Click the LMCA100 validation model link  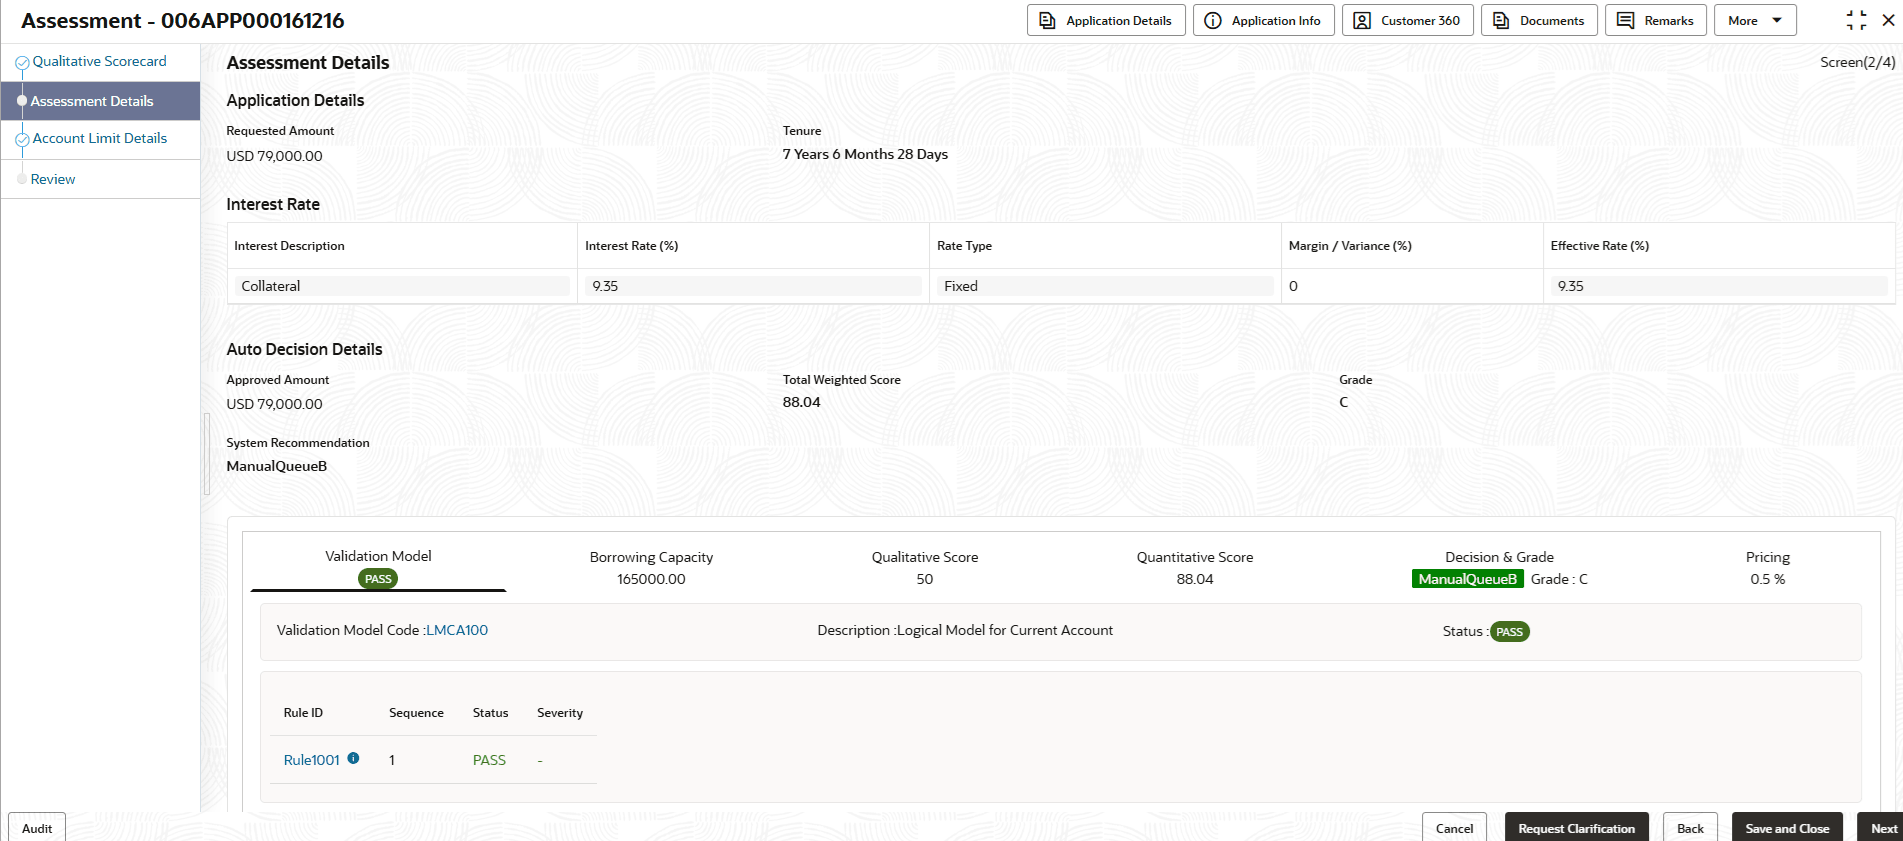(457, 631)
